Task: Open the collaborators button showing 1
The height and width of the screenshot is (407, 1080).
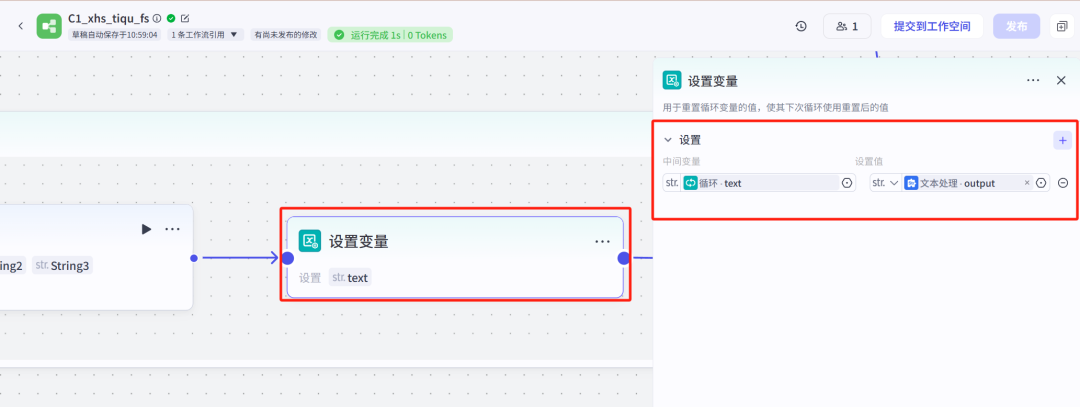Action: pyautogui.click(x=847, y=26)
